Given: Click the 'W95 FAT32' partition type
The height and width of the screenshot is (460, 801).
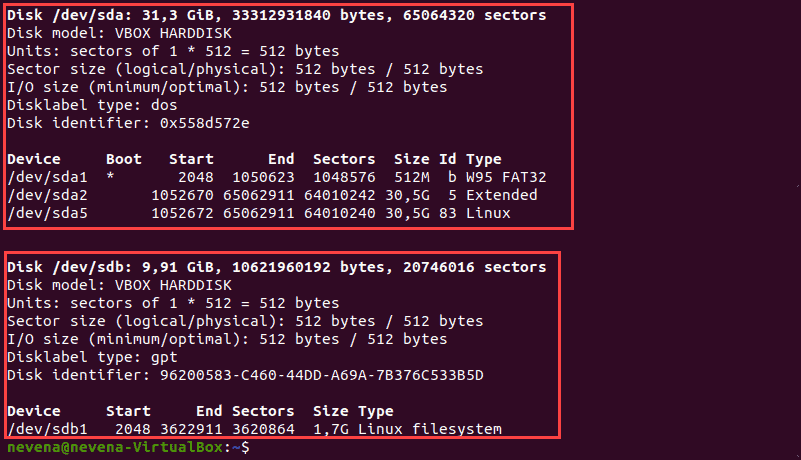Looking at the screenshot, I should (506, 177).
